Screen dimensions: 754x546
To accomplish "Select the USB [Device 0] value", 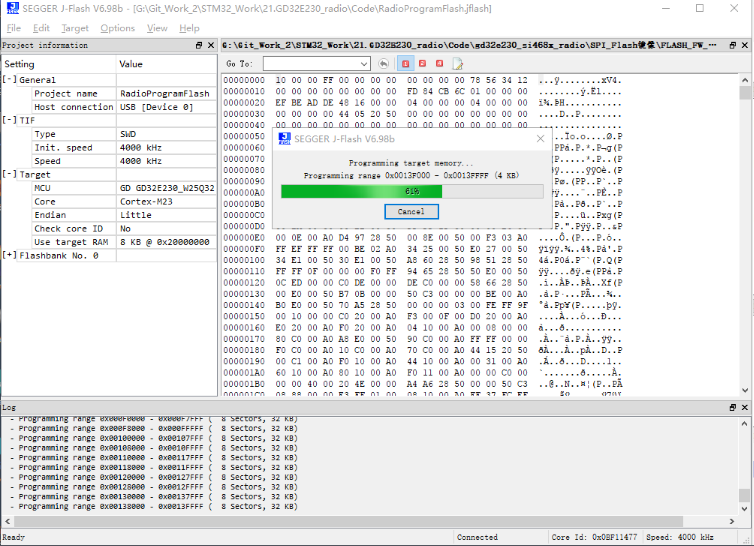I will [157, 107].
